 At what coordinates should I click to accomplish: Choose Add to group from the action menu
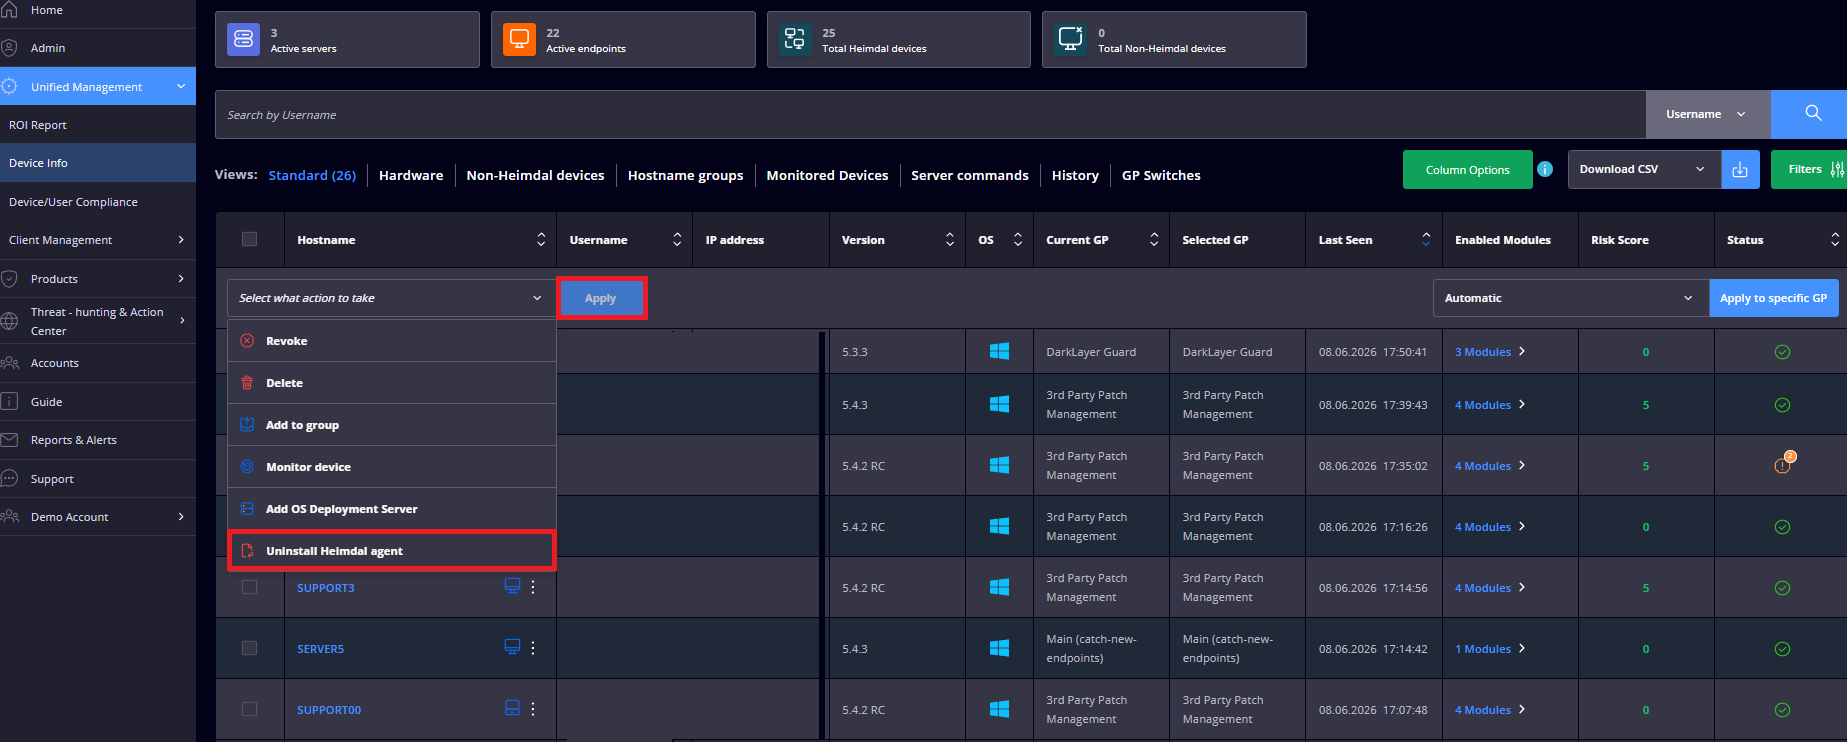point(391,425)
